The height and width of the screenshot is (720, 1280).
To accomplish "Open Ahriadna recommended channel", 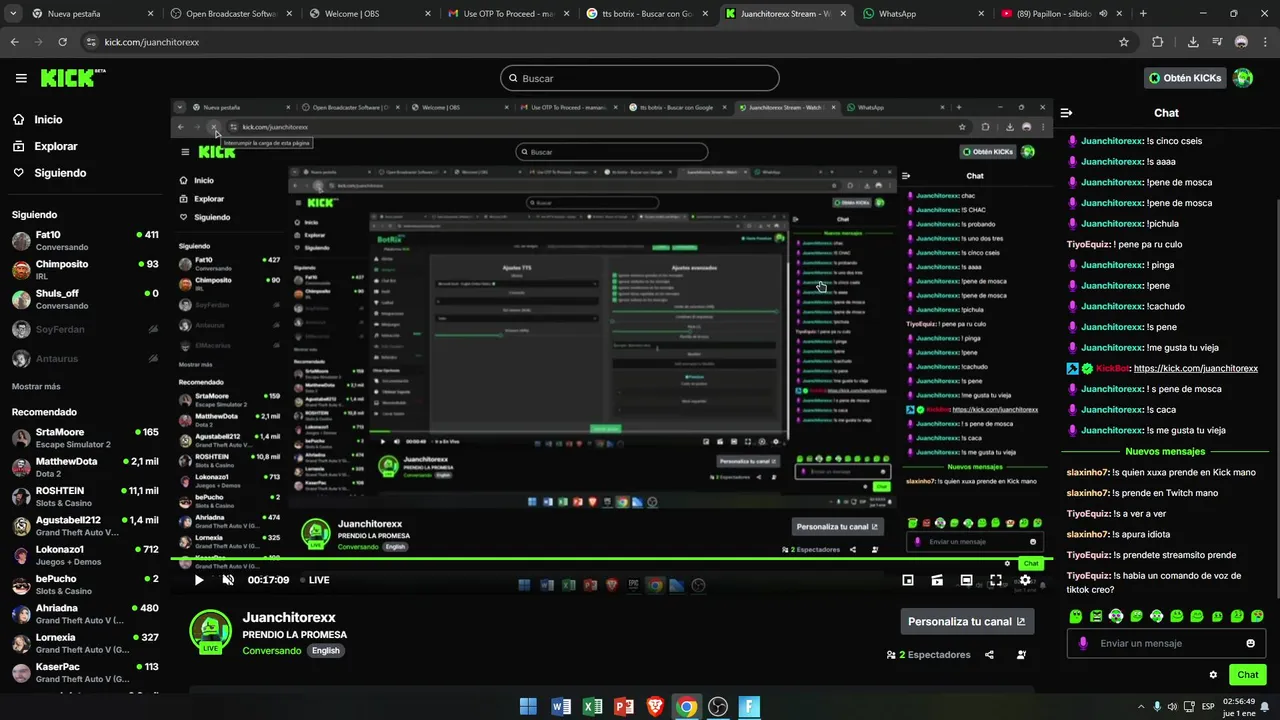I will [x=85, y=613].
